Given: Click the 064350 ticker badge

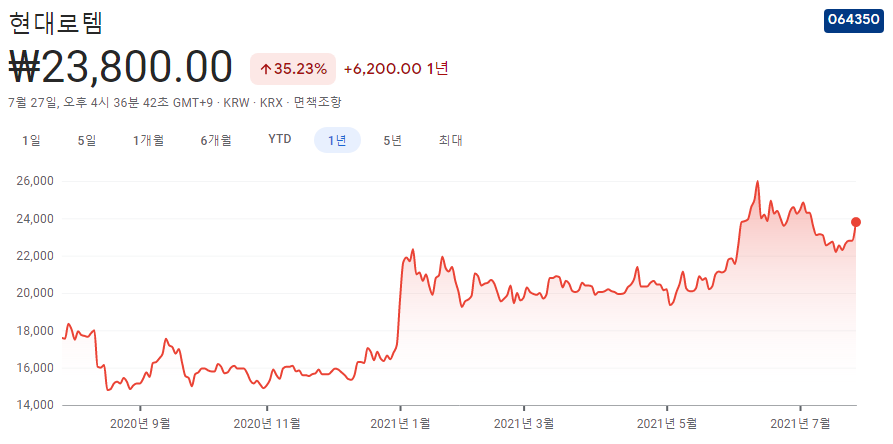Looking at the screenshot, I should pyautogui.click(x=854, y=20).
